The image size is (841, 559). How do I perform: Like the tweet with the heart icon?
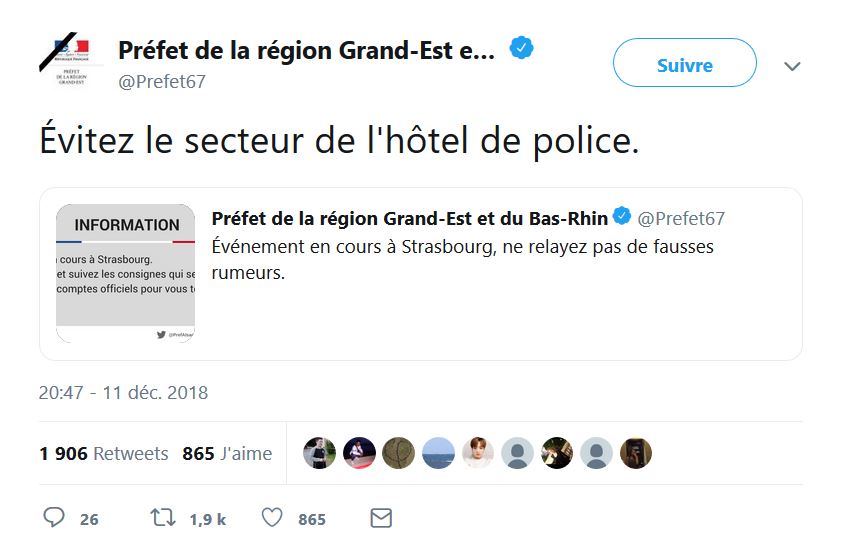click(272, 518)
